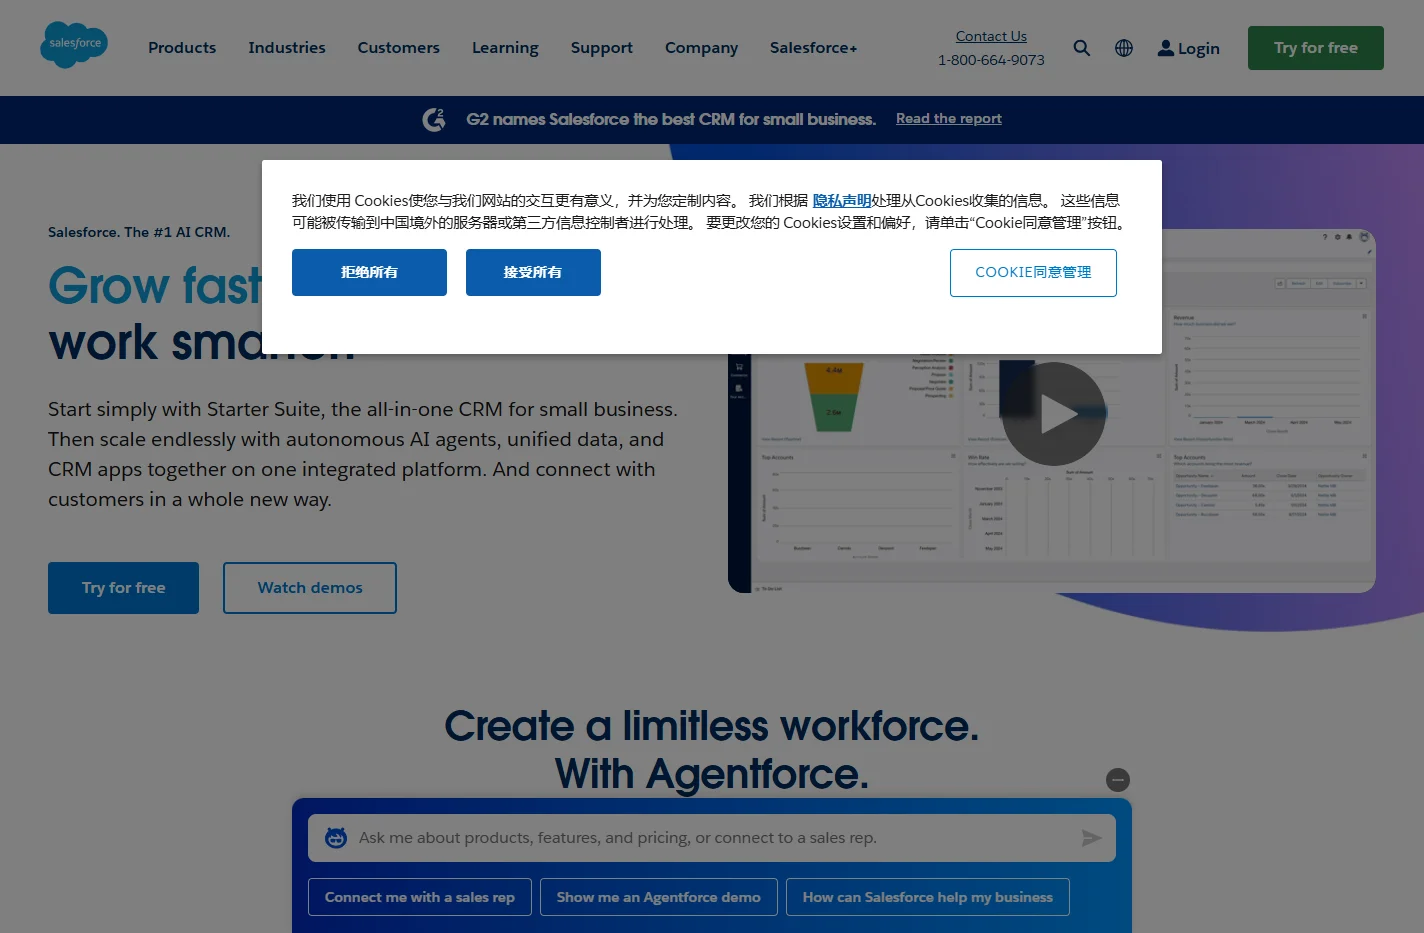Click the Salesforce cloud logo
This screenshot has width=1424, height=933.
coord(74,45)
